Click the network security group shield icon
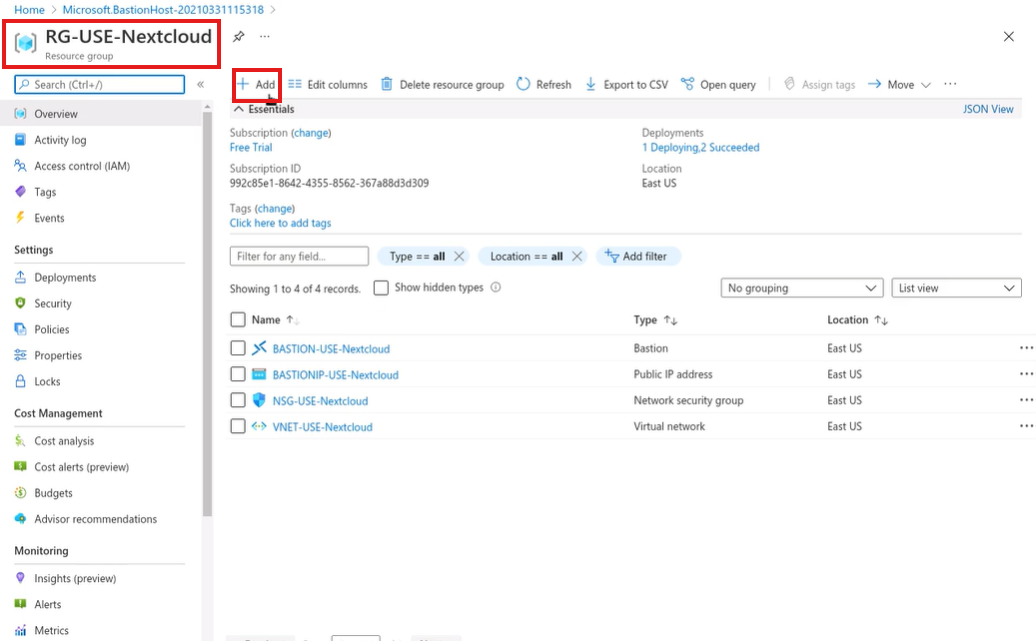This screenshot has height=641, width=1036. [x=259, y=400]
